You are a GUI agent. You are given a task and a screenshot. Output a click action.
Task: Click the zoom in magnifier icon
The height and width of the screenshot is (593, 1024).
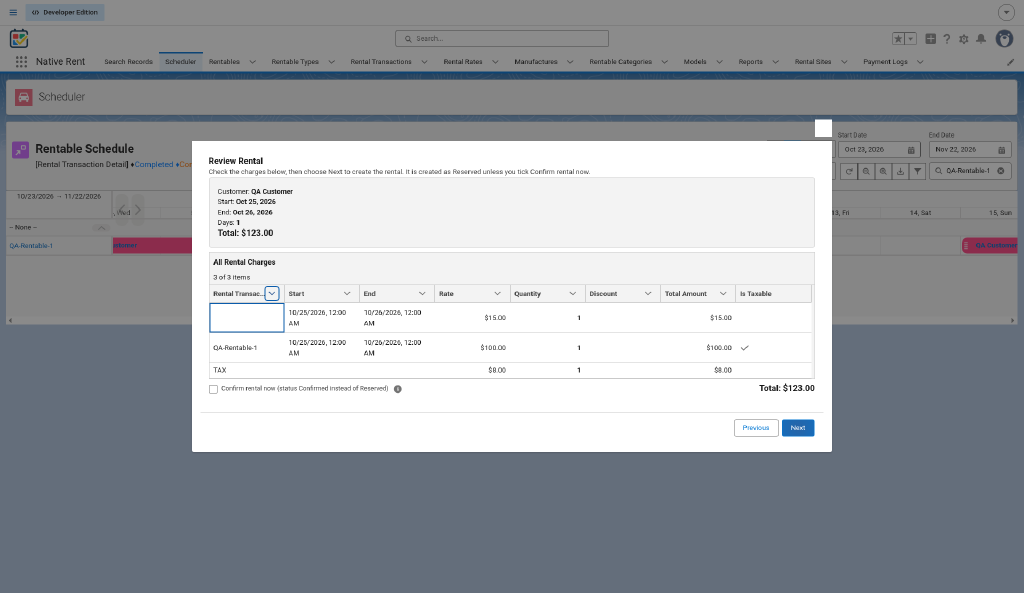883,171
